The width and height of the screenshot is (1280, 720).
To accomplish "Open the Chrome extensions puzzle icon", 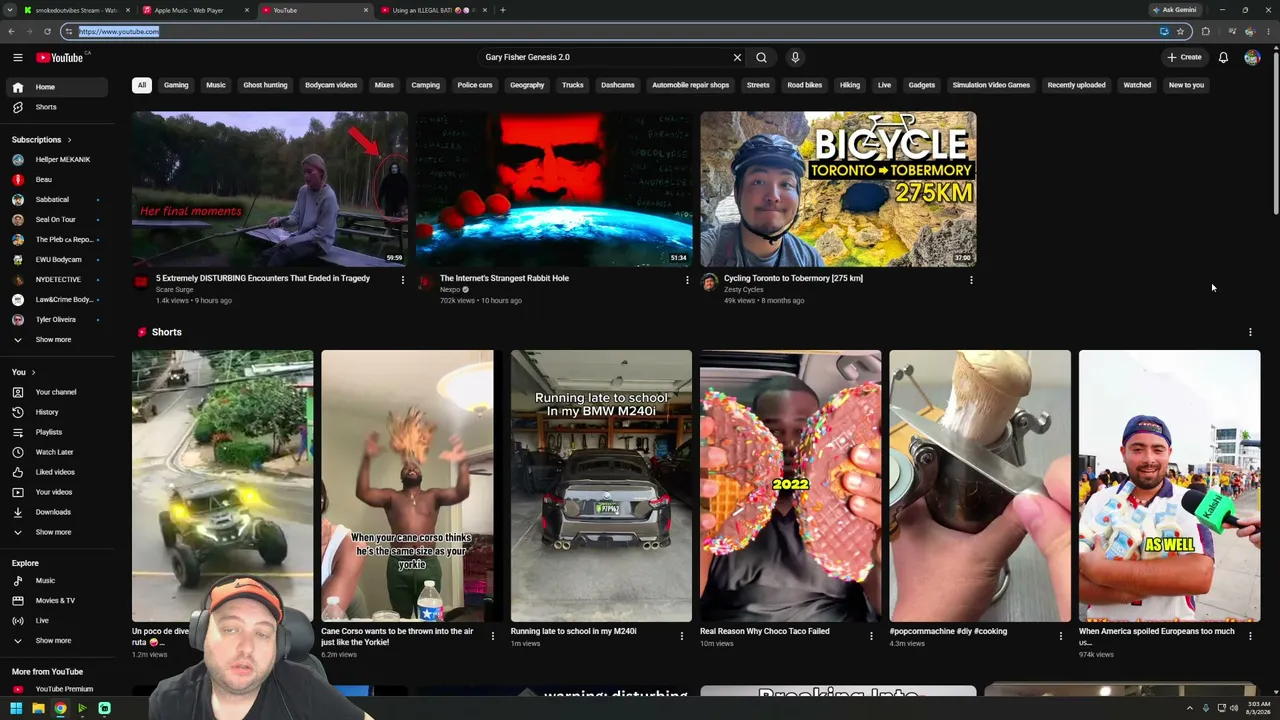I will pos(1205,31).
